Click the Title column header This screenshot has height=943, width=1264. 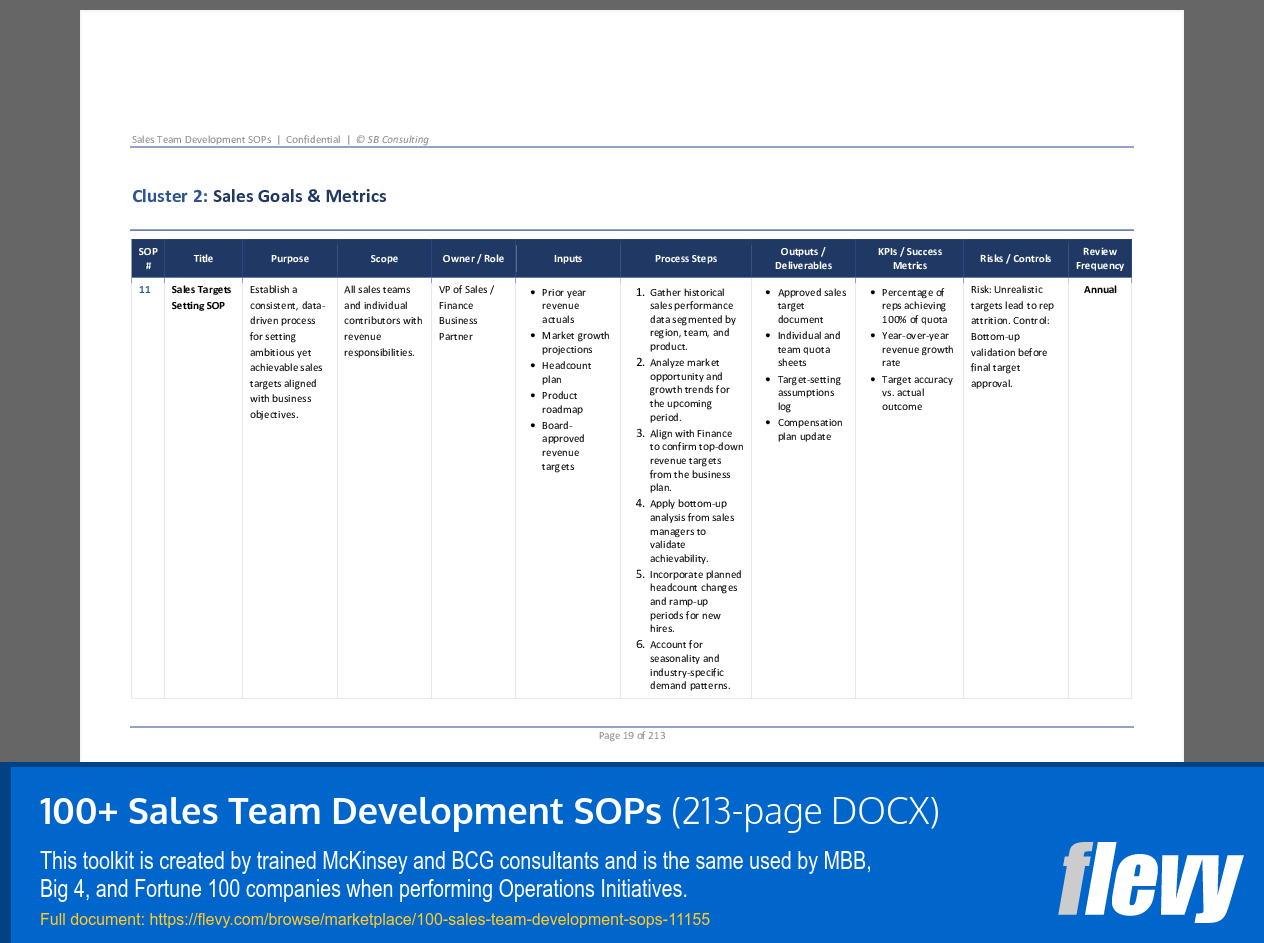[203, 258]
